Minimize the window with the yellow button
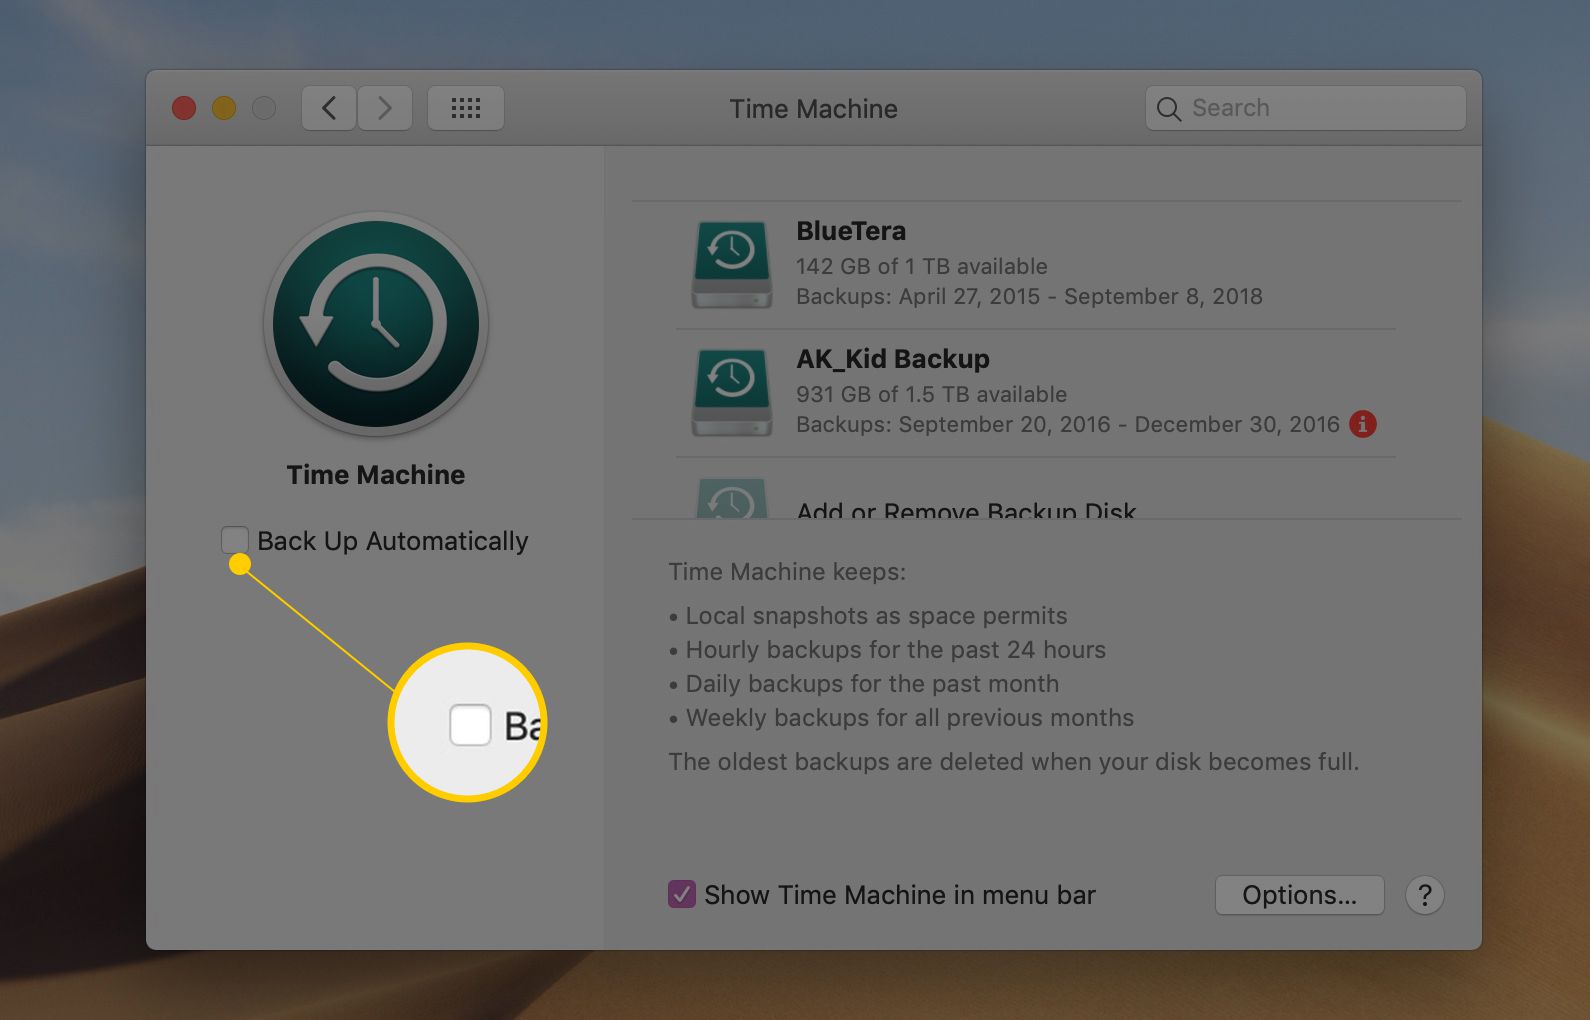Viewport: 1590px width, 1020px height. tap(224, 108)
